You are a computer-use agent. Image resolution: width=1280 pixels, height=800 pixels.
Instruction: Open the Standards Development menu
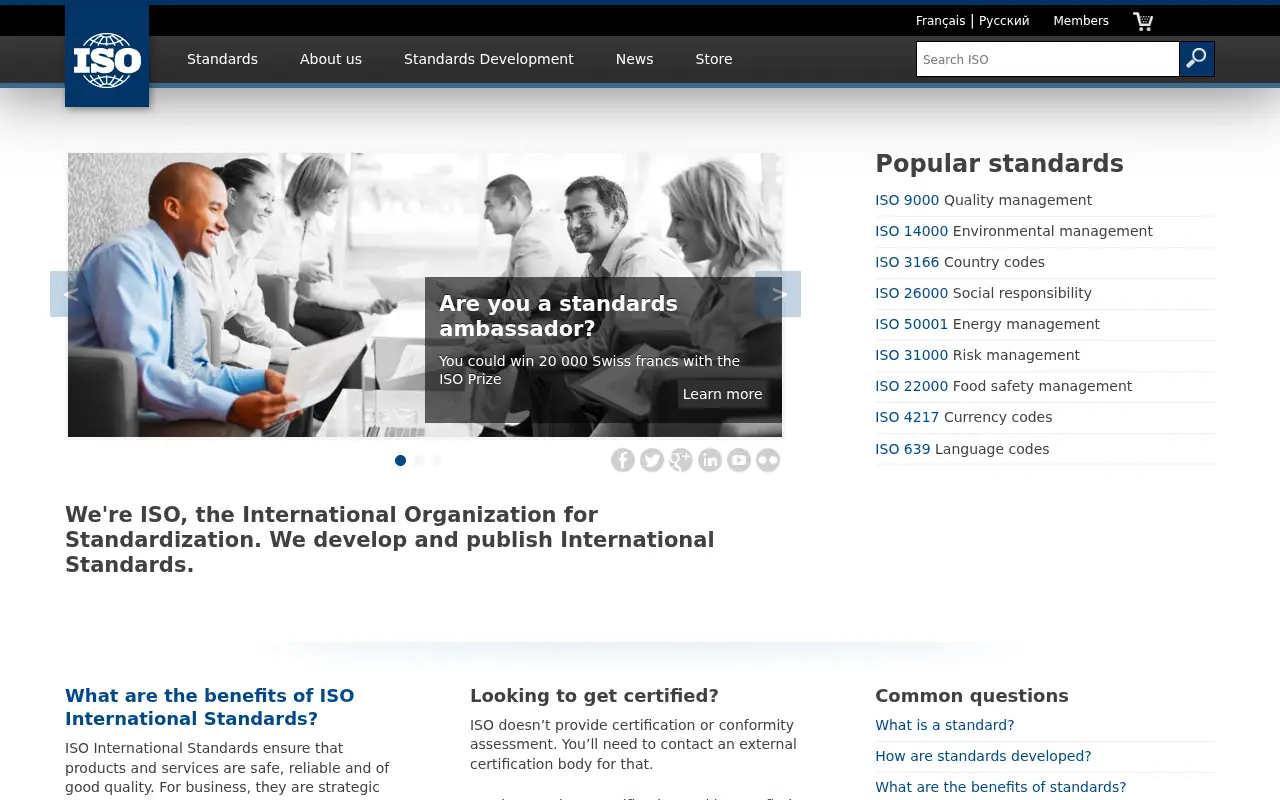pos(489,59)
